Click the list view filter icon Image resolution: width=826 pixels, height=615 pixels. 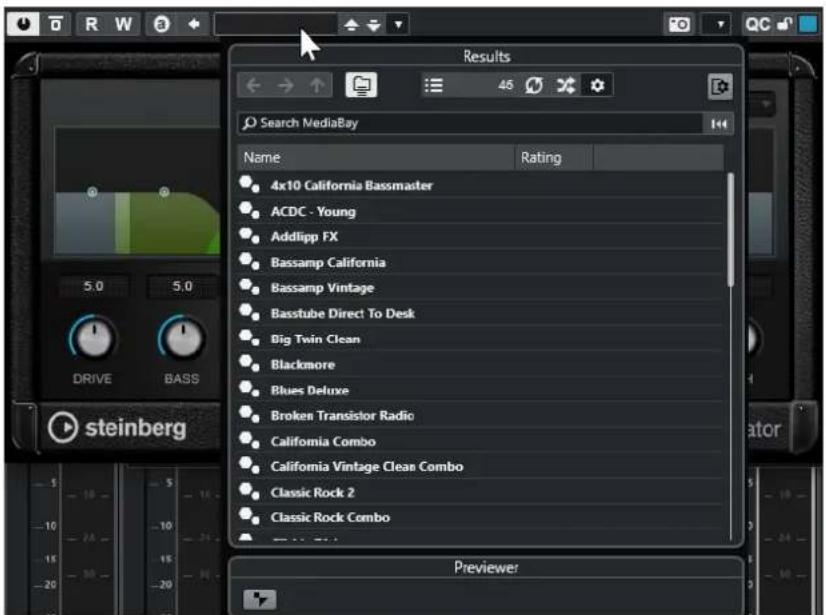click(434, 85)
